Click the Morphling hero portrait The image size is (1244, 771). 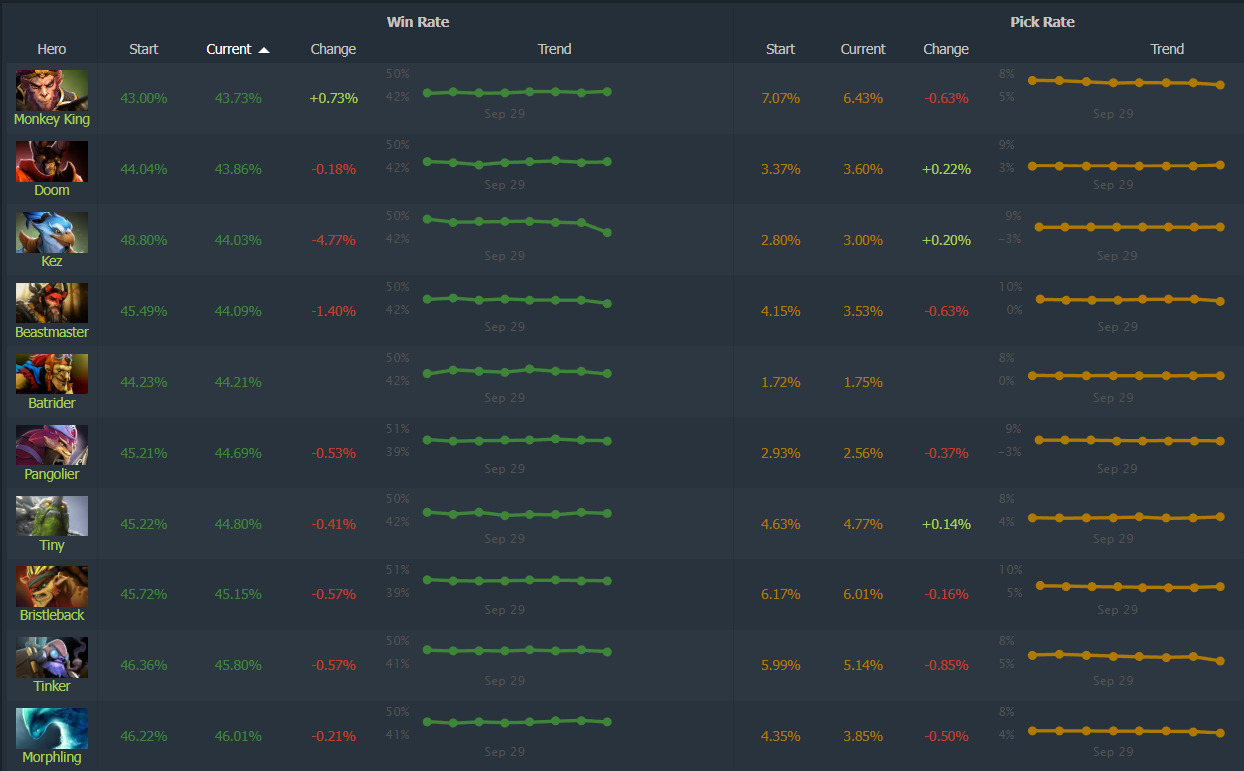click(x=52, y=728)
